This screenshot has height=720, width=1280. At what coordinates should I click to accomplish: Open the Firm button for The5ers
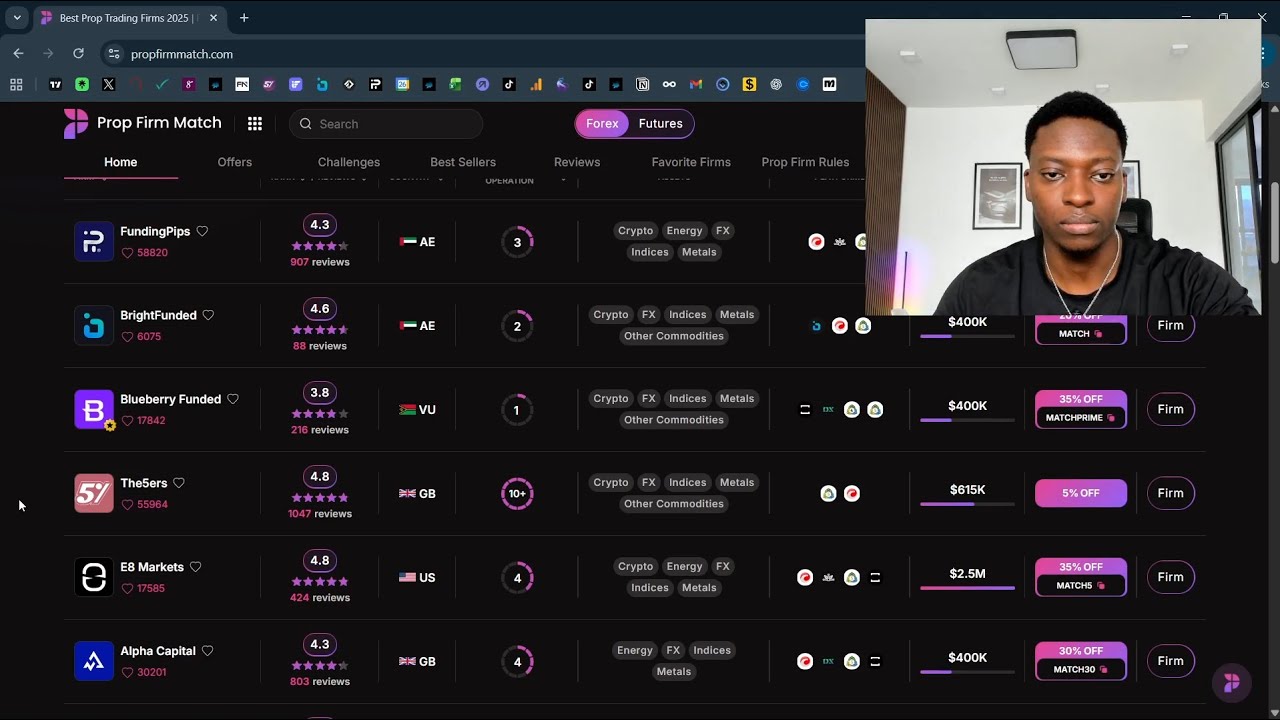click(1170, 493)
